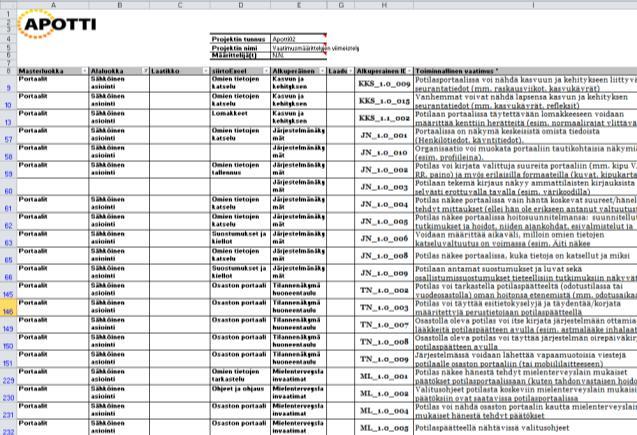Open the Masterluokka column filter dropdown
Screen dimensions: 637x435
tap(84, 71)
